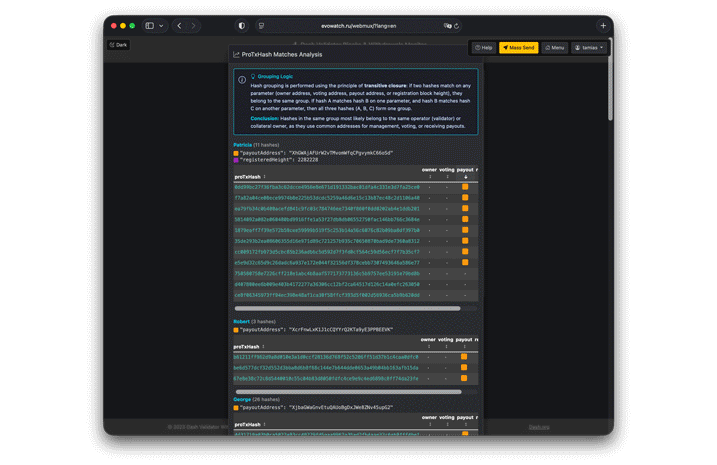
Task: Open the Menu item in top bar
Action: coord(555,47)
